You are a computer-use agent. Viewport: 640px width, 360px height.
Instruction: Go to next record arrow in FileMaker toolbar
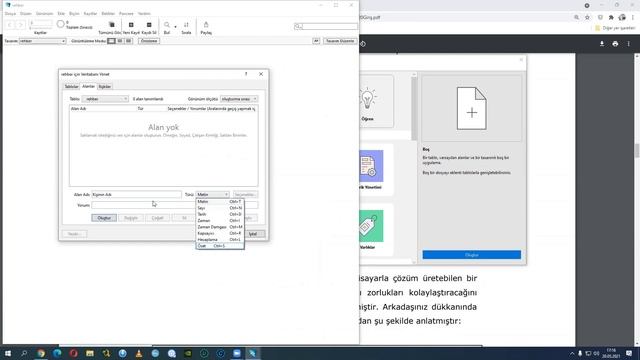pos(21,25)
